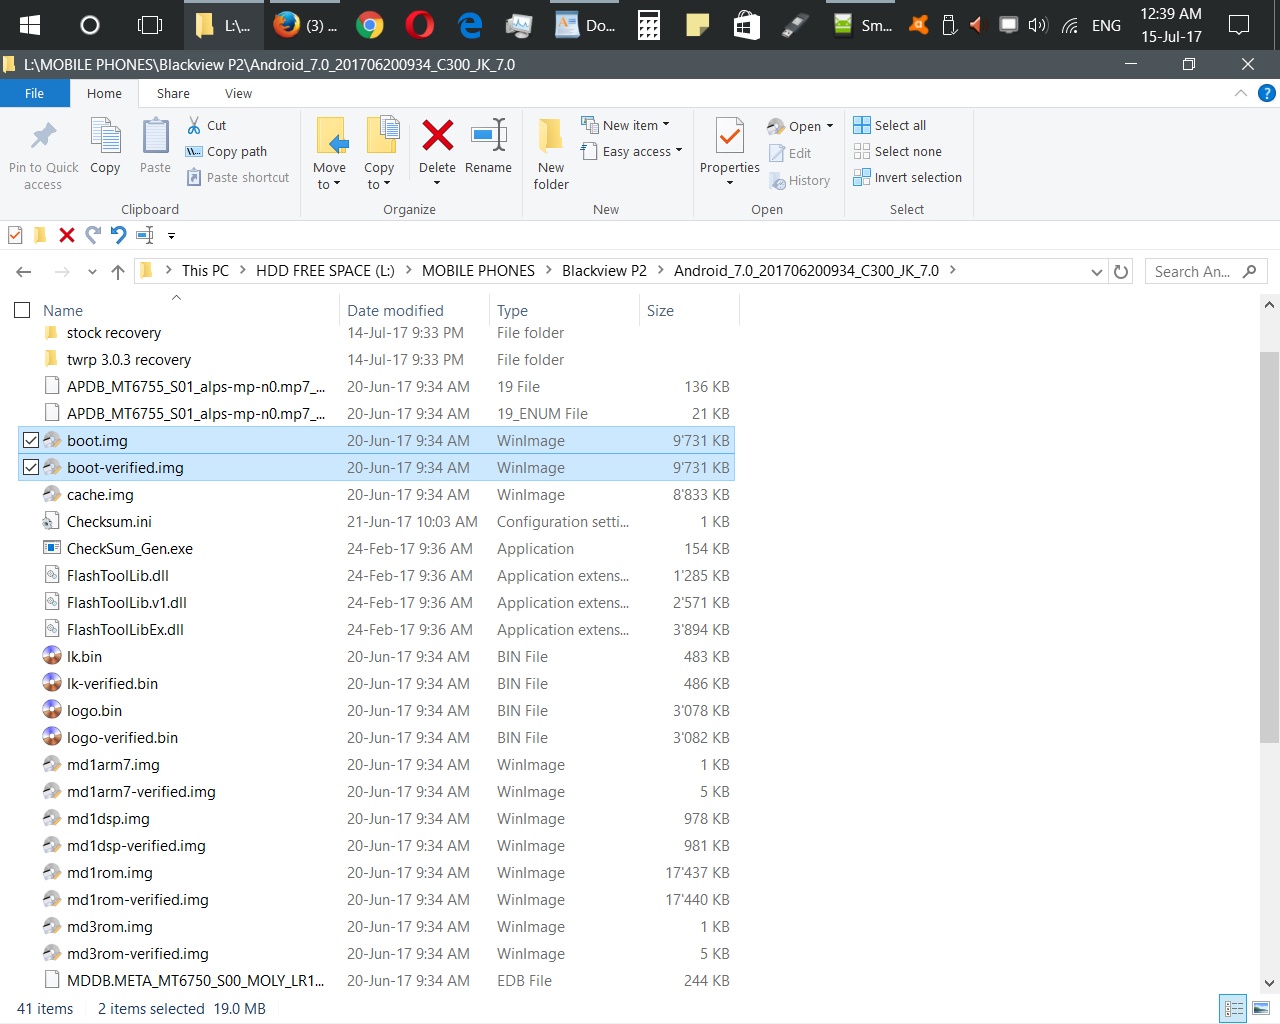Open the Properties dropdown arrow
This screenshot has height=1024, width=1280.
pos(730,184)
